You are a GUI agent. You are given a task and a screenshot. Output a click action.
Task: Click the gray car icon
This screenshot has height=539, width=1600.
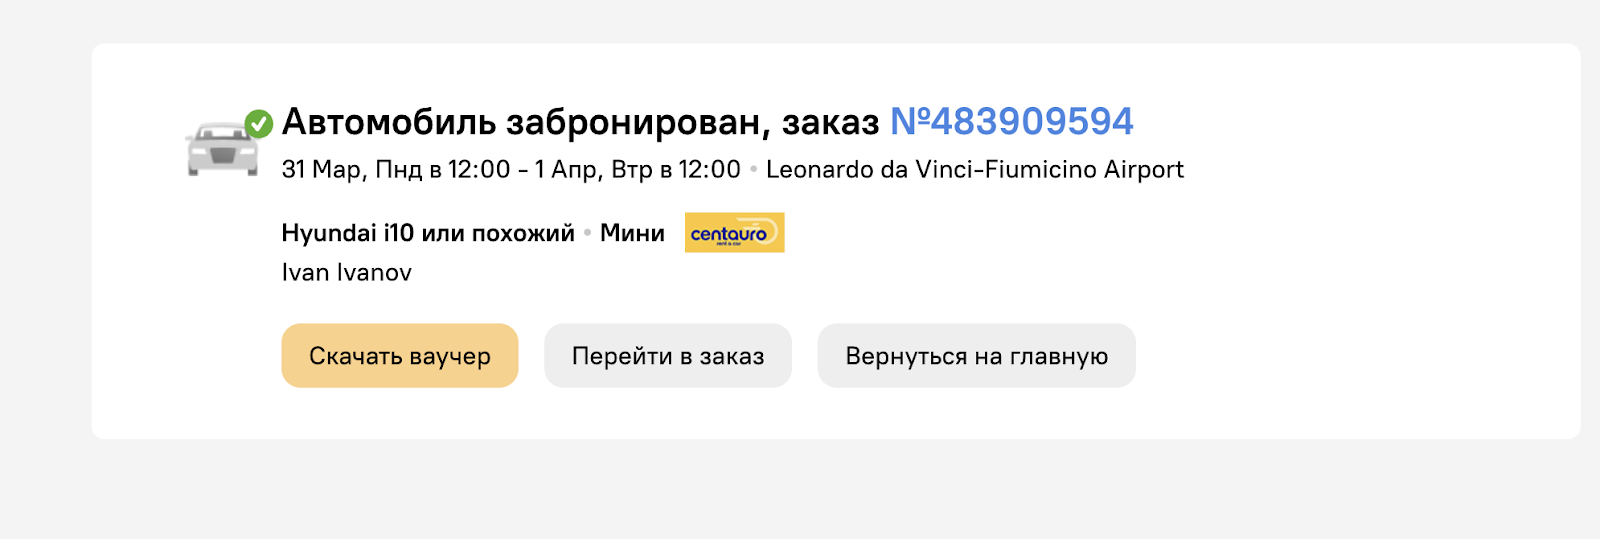[x=222, y=148]
